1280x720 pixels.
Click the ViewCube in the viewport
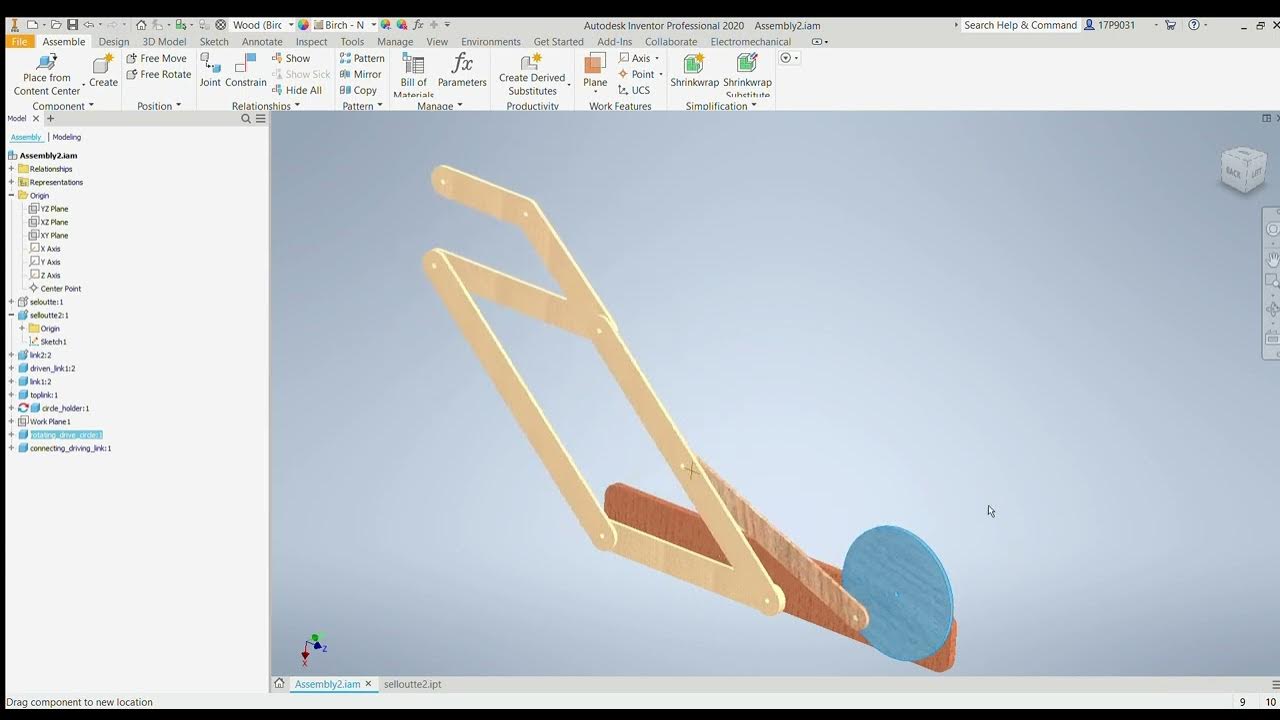1244,170
